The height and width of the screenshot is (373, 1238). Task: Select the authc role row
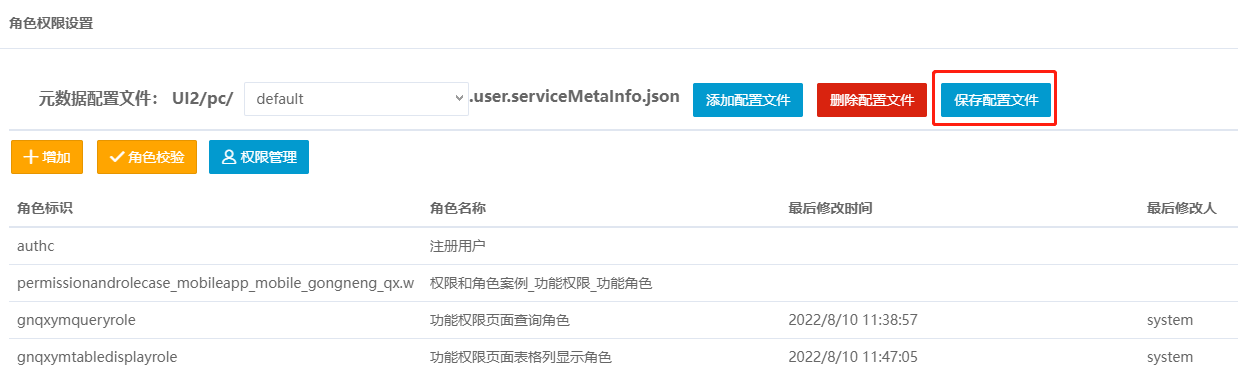(x=619, y=245)
